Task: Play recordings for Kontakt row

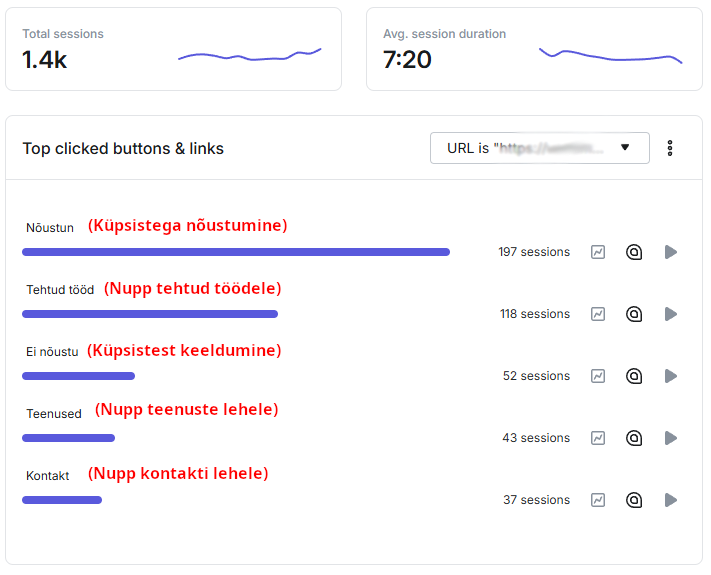Action: coord(671,500)
